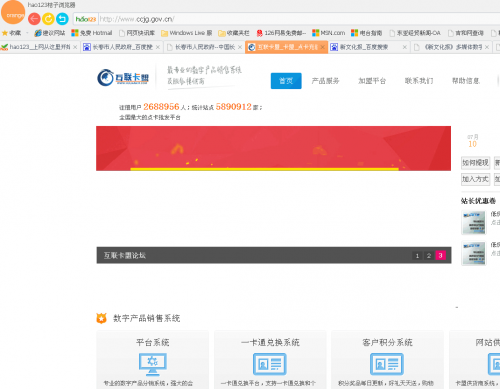The height and width of the screenshot is (389, 500).
Task: Open the Windows Live bookmark folder
Action: [x=186, y=33]
